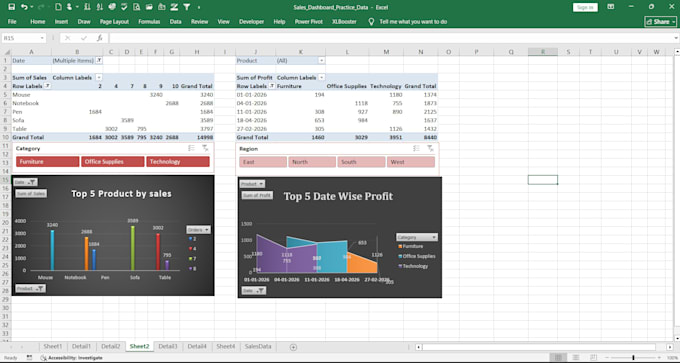Click Sort ascending quick access icon
This screenshot has width=680, height=363.
coord(88,7)
